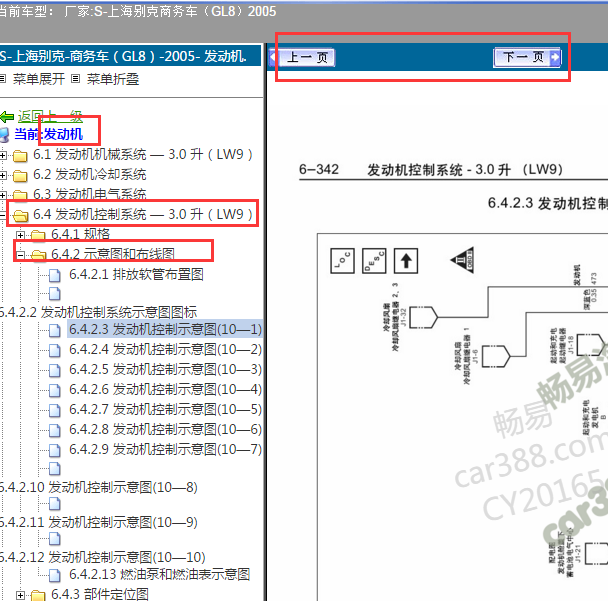
Task: Click the DESC icon in the diagram
Action: click(374, 261)
